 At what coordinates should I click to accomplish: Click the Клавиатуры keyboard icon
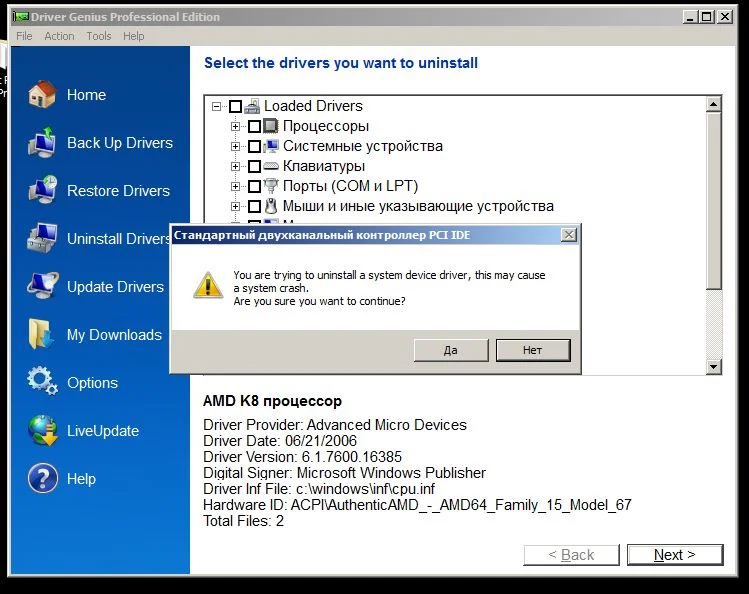coord(271,166)
